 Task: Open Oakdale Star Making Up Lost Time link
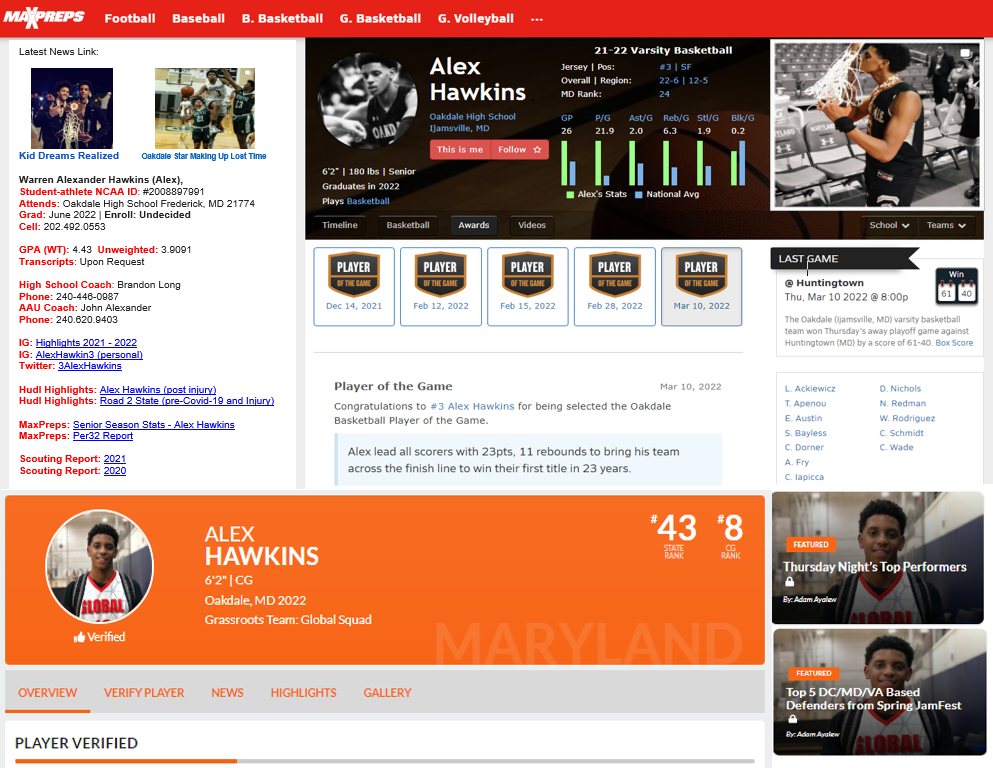(204, 156)
